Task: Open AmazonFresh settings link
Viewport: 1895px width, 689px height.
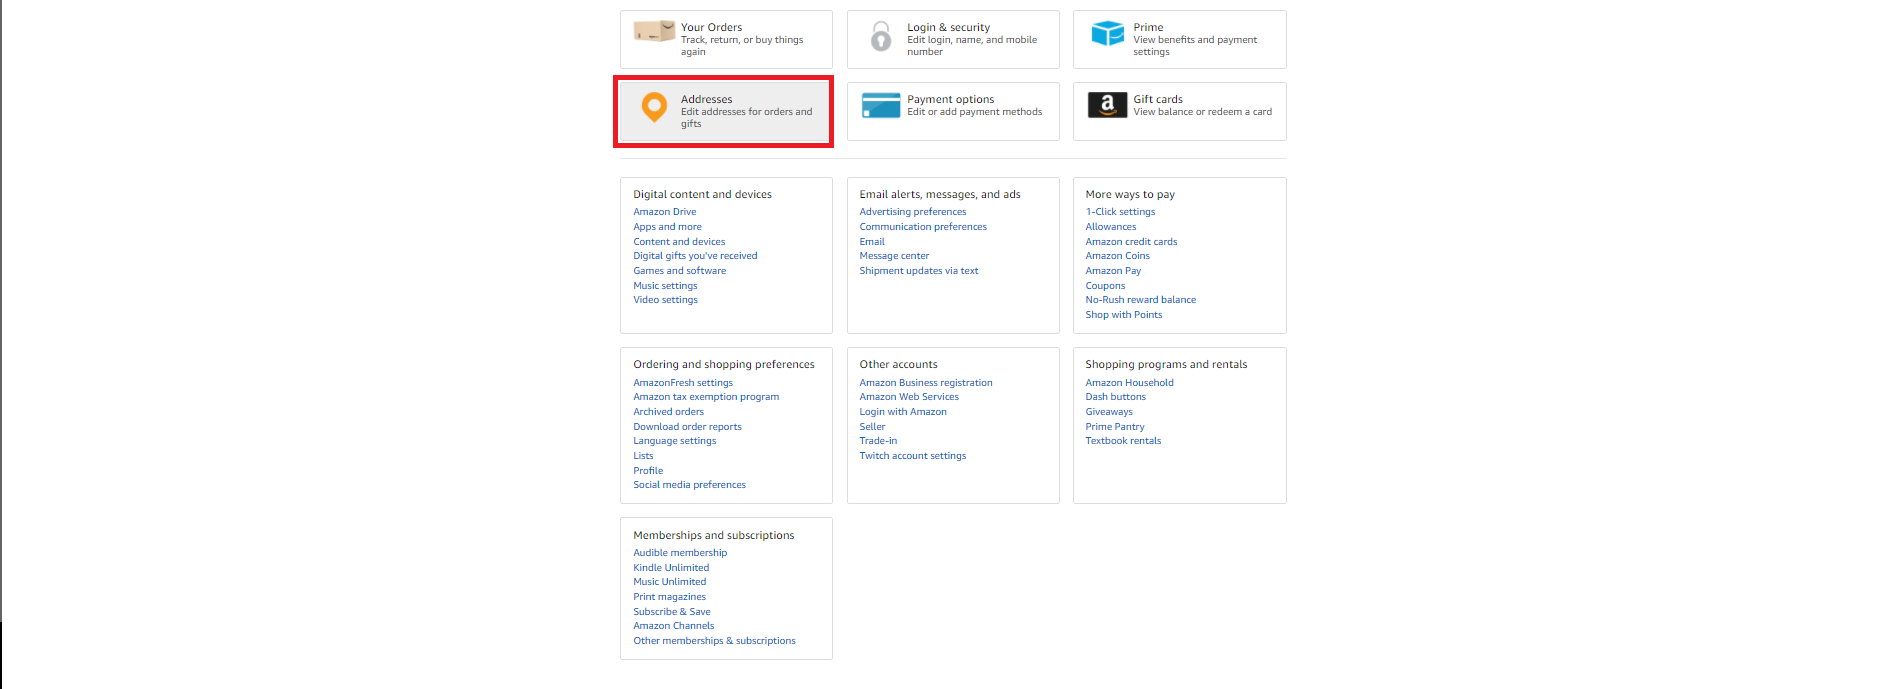Action: click(x=683, y=383)
